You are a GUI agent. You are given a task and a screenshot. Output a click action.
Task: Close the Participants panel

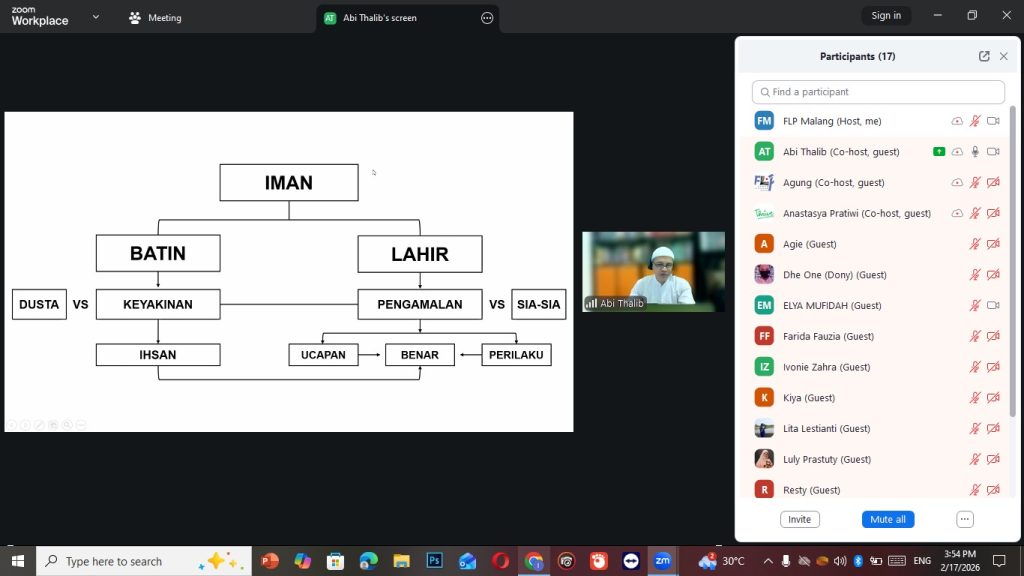(x=1004, y=56)
